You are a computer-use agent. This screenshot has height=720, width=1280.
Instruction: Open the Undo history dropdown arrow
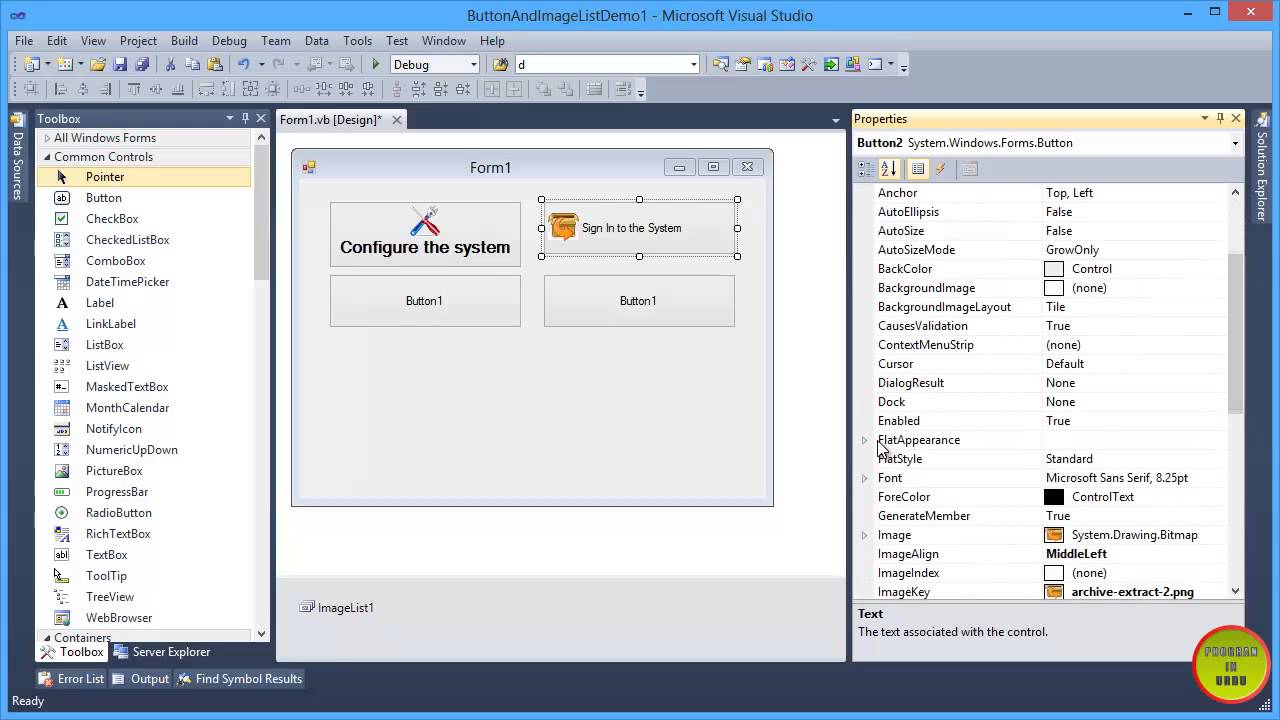pos(261,64)
